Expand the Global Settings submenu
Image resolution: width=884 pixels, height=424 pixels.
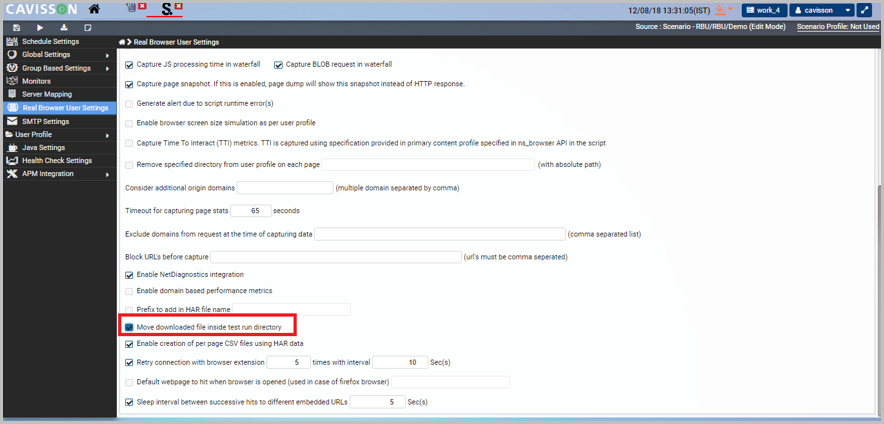[107, 55]
